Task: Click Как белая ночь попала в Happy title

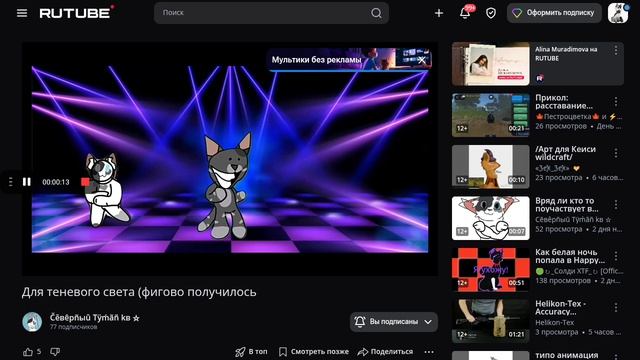Action: (x=570, y=256)
